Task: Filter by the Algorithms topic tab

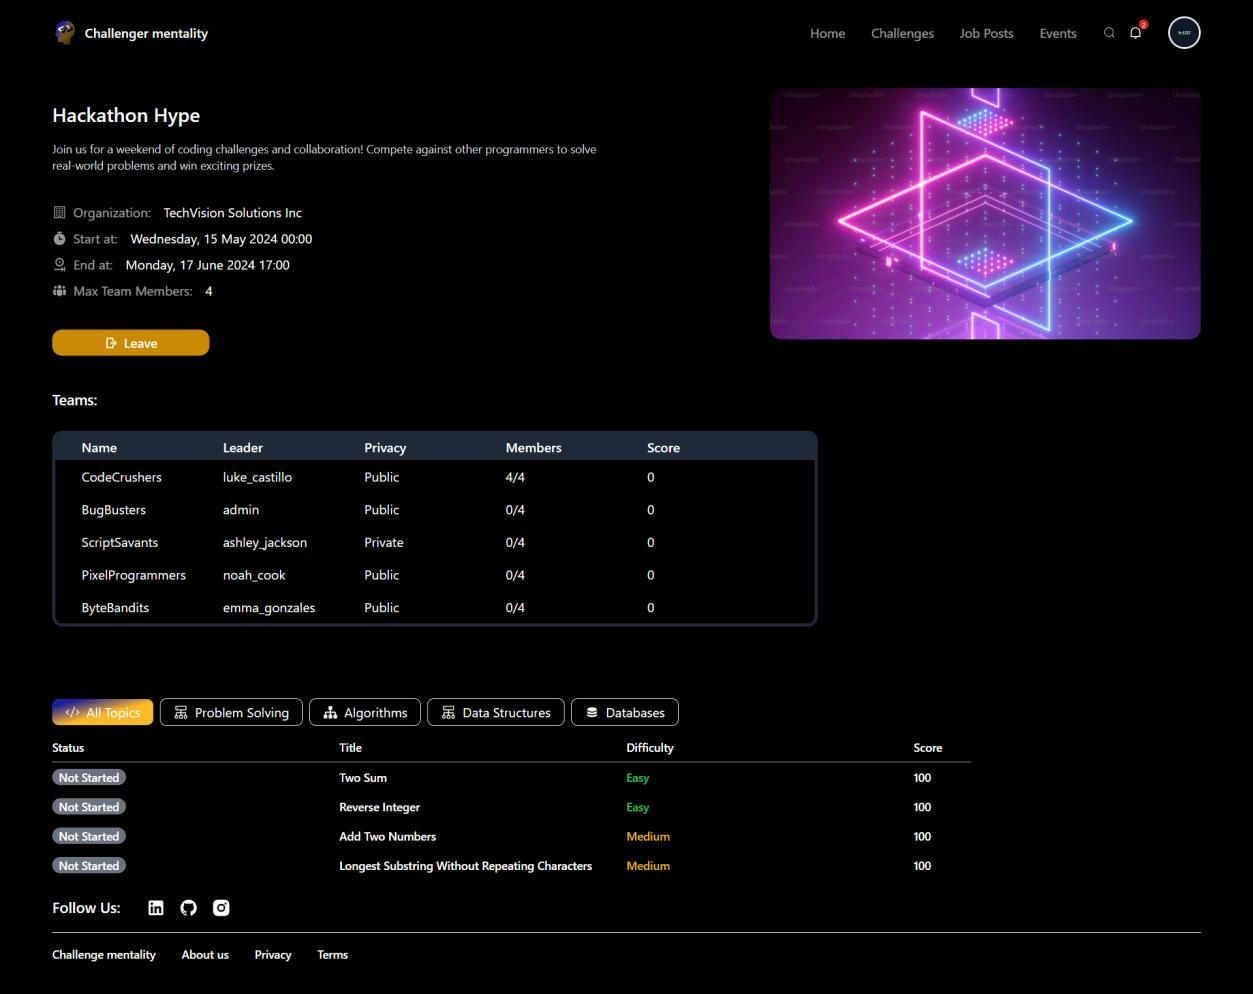Action: 365,712
